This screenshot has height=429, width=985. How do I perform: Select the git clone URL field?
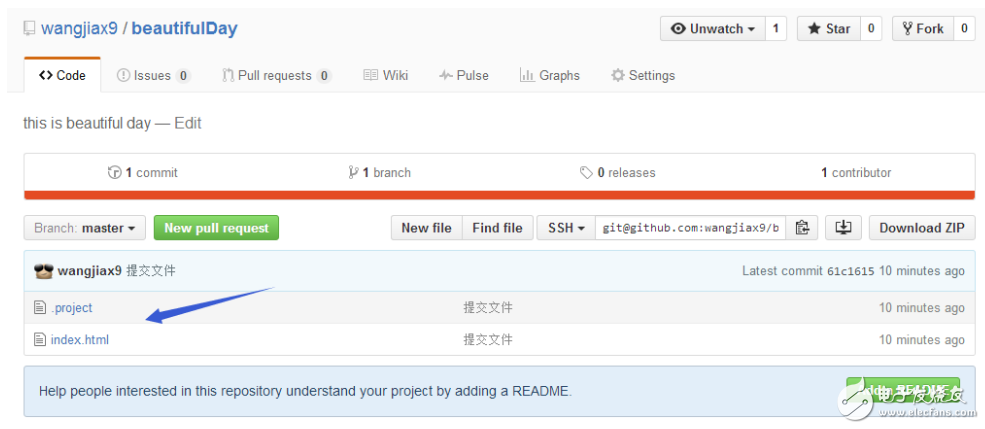tap(691, 228)
